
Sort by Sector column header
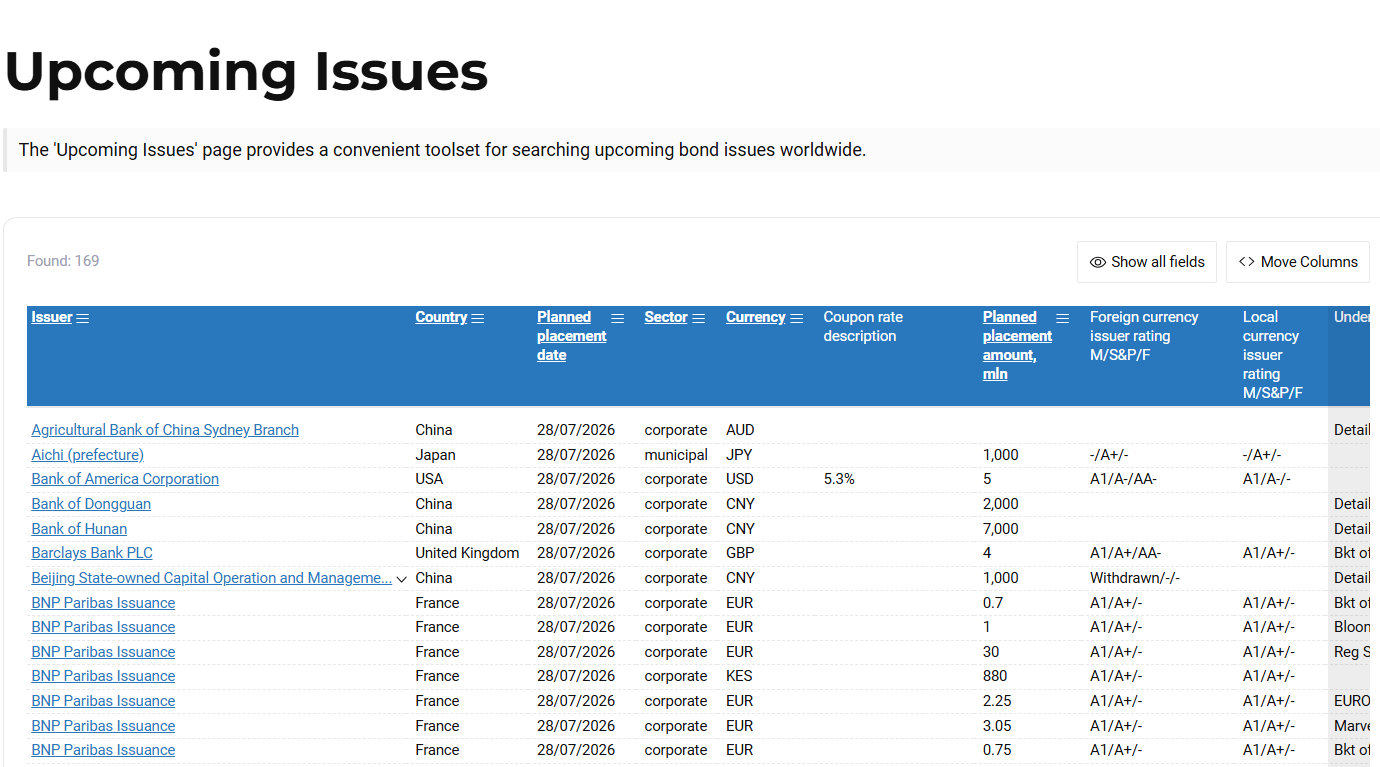pyautogui.click(x=666, y=317)
